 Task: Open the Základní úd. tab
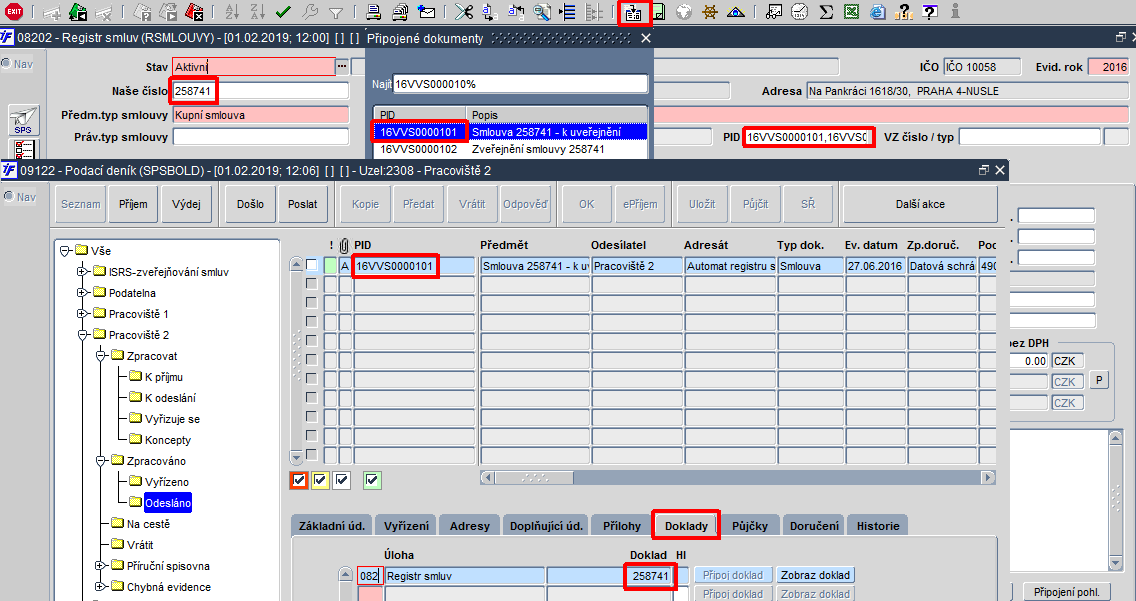coord(332,526)
